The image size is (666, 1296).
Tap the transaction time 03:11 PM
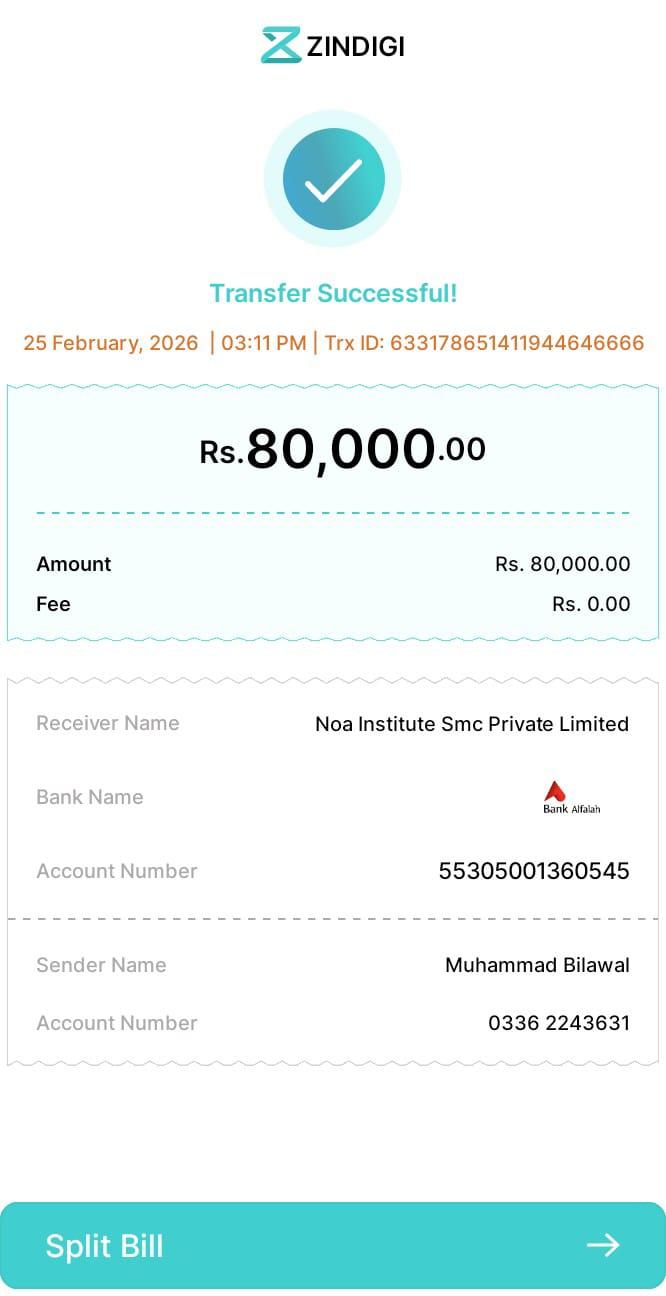pyautogui.click(x=264, y=343)
